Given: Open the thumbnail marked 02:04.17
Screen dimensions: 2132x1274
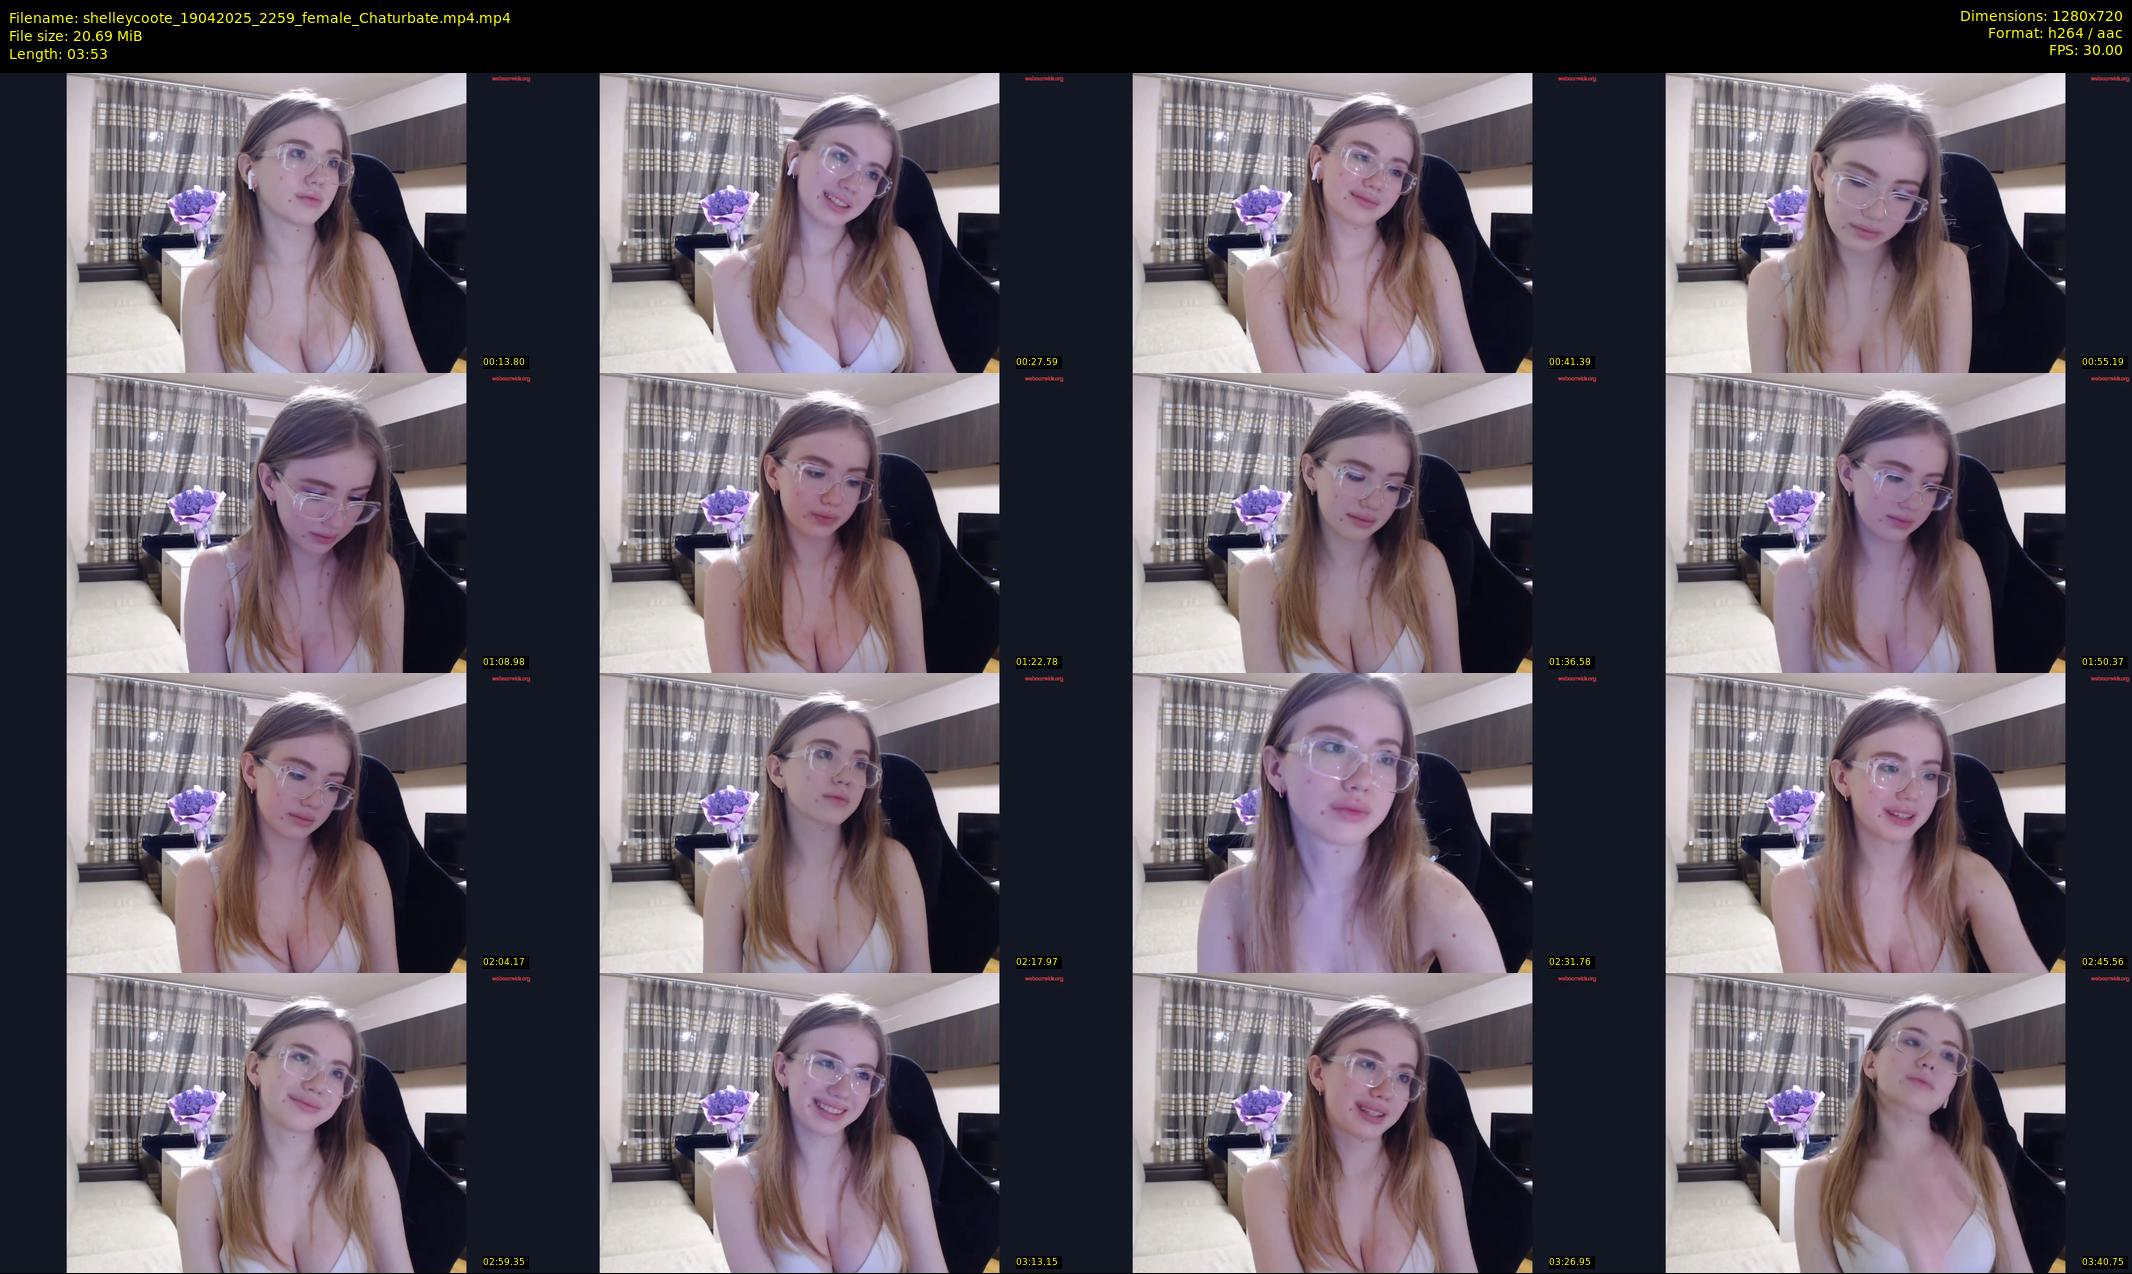Looking at the screenshot, I should click(266, 822).
